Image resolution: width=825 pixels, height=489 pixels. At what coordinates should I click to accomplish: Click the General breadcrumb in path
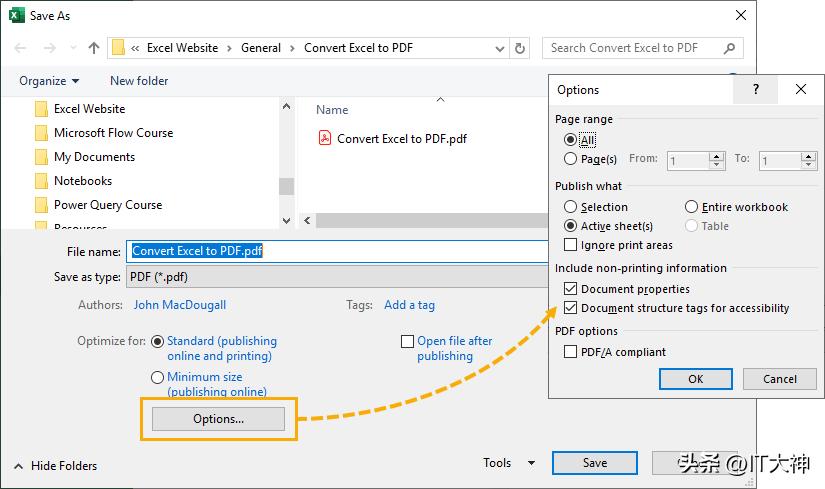261,48
